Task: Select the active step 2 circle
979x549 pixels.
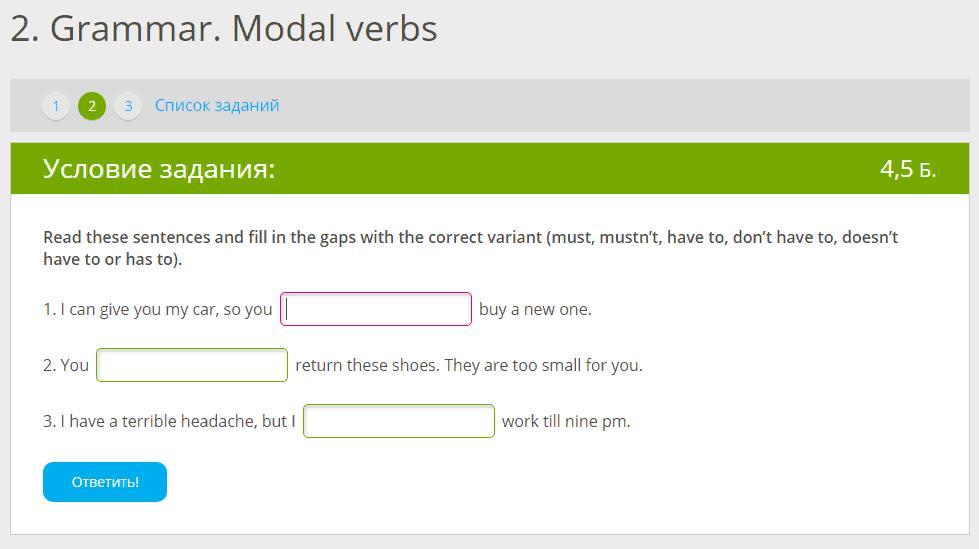Action: tap(92, 106)
